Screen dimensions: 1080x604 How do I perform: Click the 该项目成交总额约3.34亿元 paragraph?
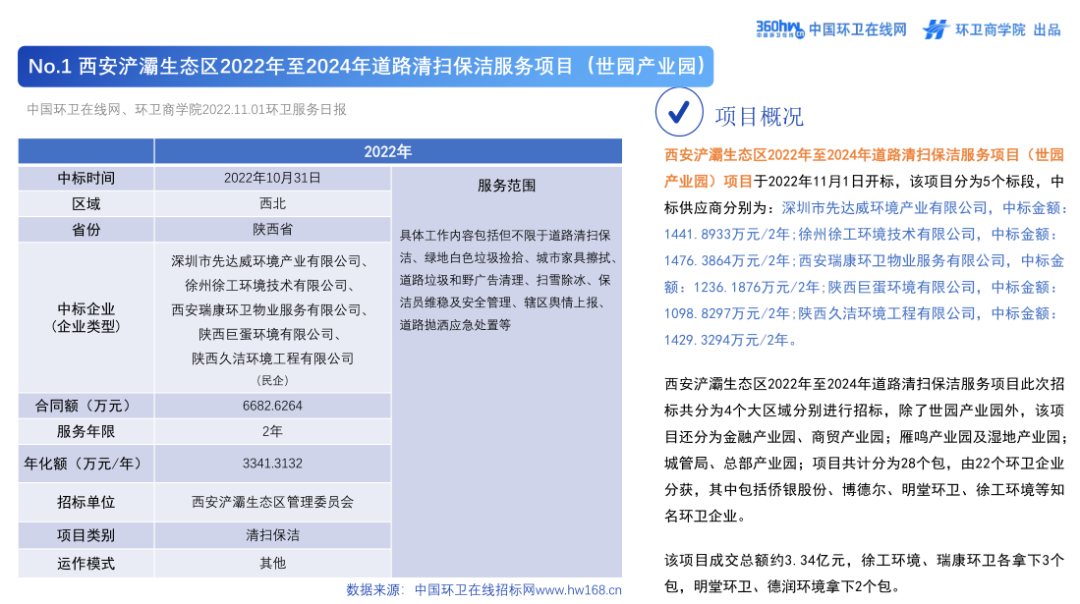[864, 573]
